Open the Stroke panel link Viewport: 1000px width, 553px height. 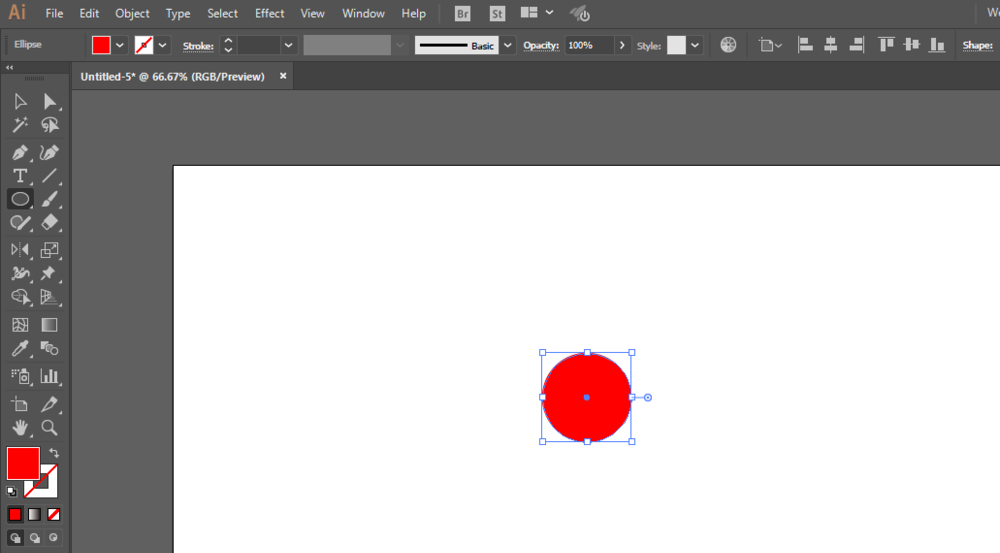coord(198,46)
